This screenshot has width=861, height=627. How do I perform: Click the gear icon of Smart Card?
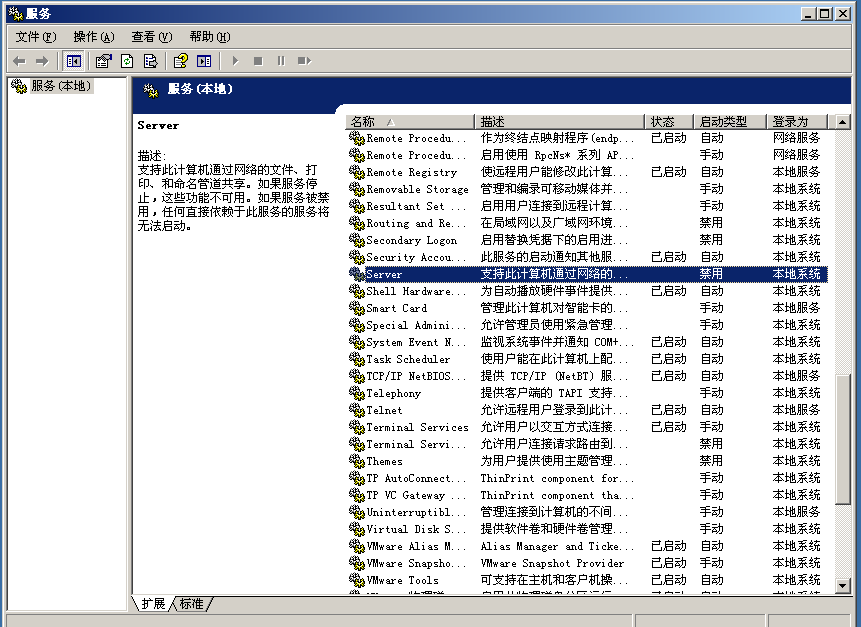point(356,308)
